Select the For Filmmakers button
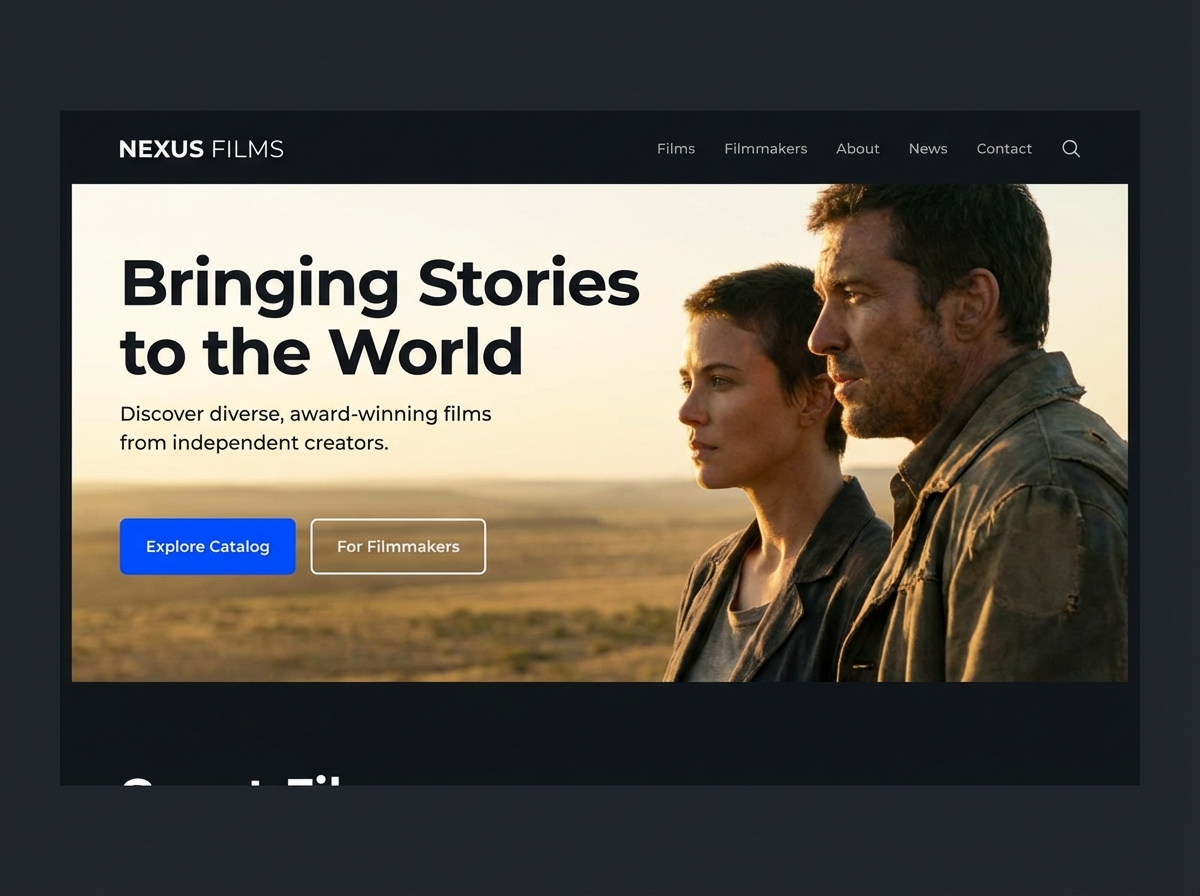This screenshot has width=1200, height=896. [x=398, y=546]
